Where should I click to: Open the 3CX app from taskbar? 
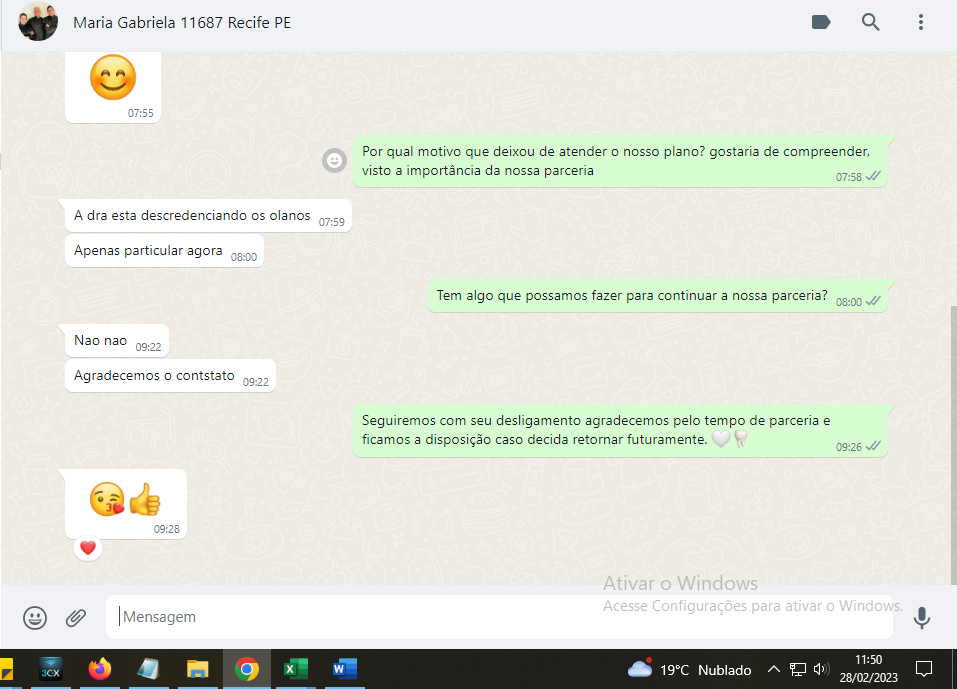coord(50,669)
